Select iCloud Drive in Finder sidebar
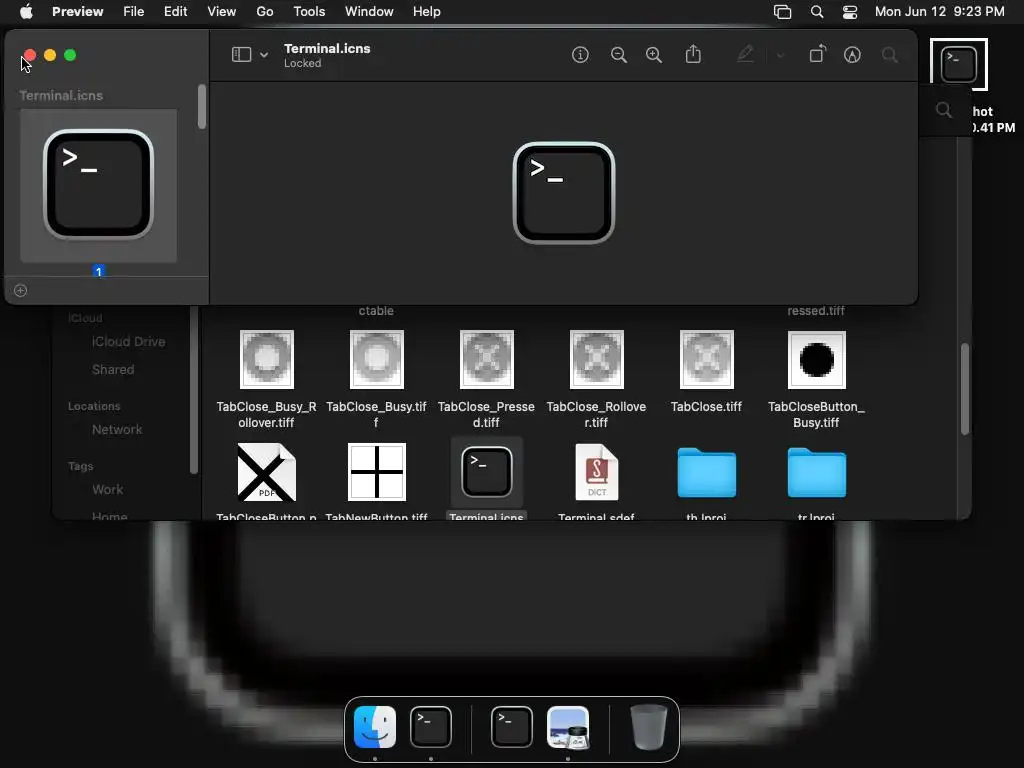This screenshot has height=768, width=1024. click(x=128, y=342)
